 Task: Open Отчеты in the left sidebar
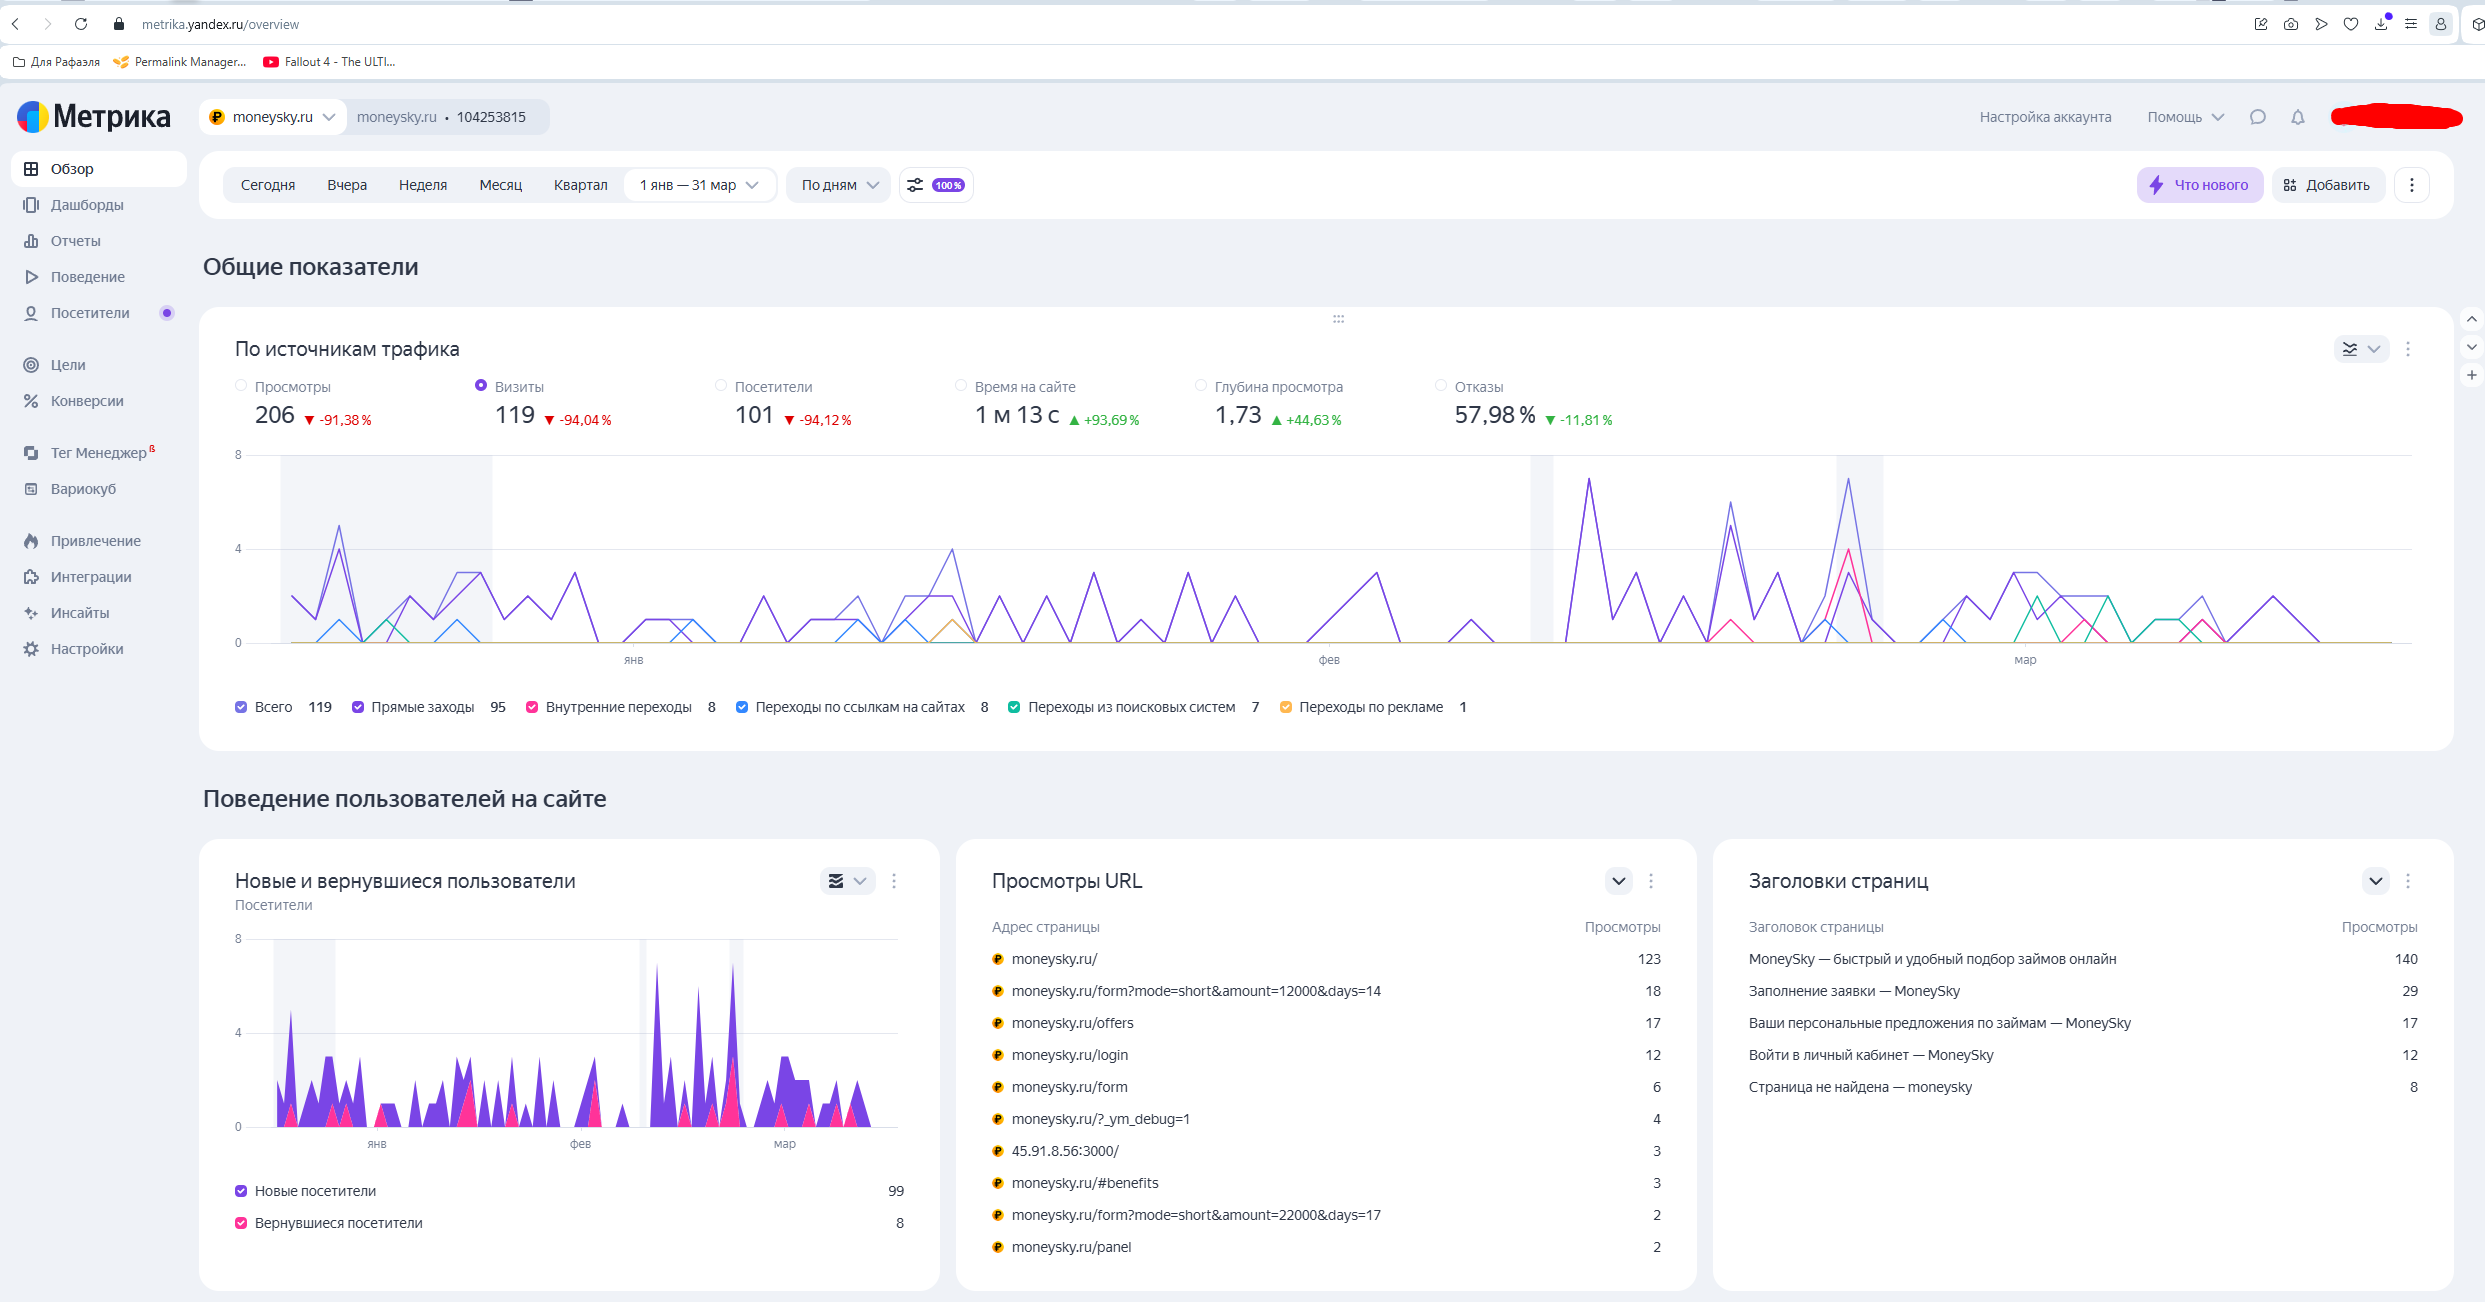pos(75,241)
